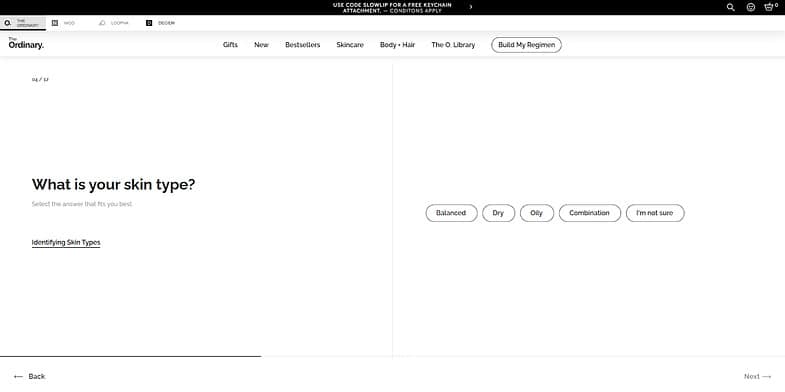This screenshot has height=392, width=785.
Task: Switch to the NIOD brand tab
Action: coord(64,23)
